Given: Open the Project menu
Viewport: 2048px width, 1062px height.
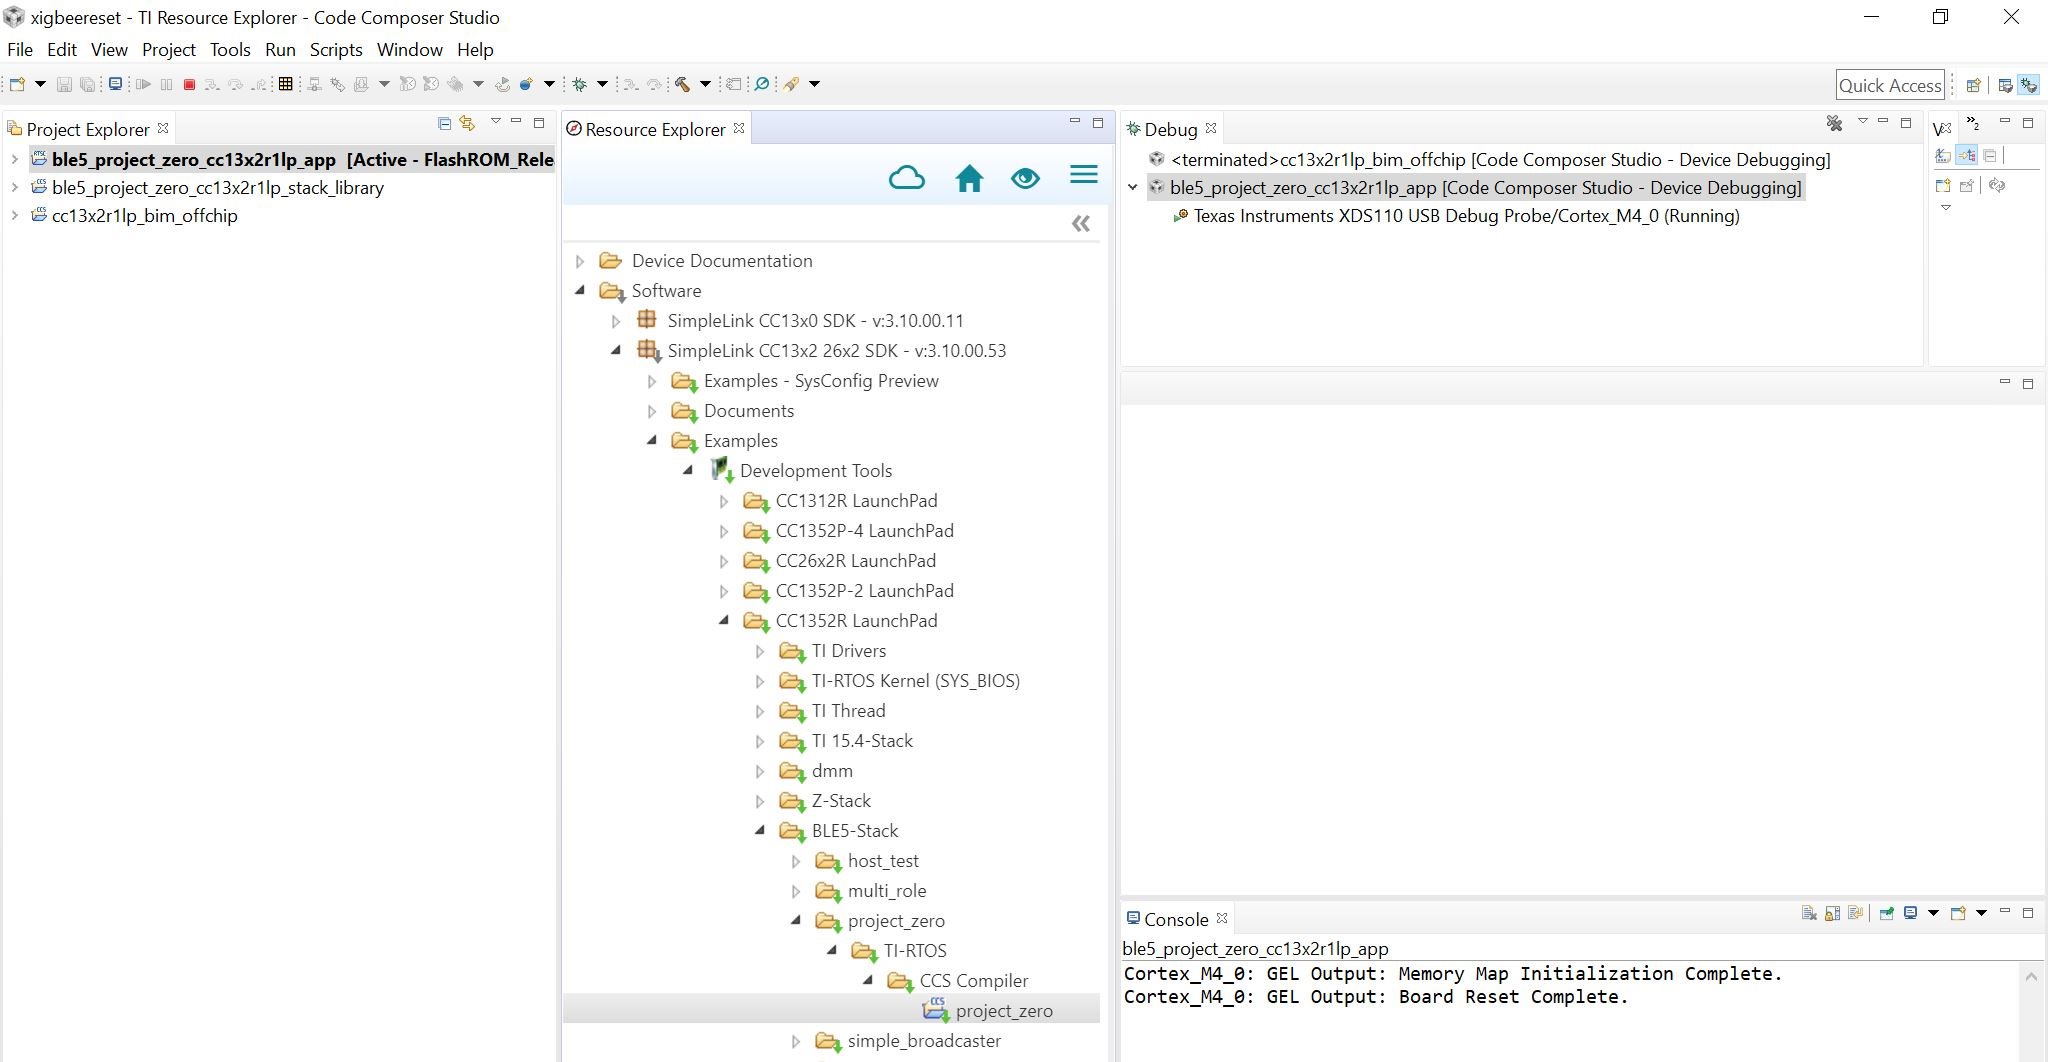Looking at the screenshot, I should pyautogui.click(x=169, y=49).
